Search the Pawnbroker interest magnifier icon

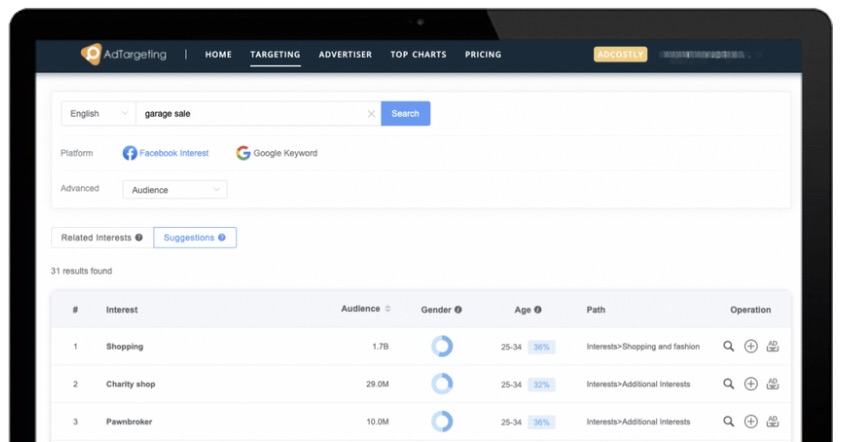pyautogui.click(x=728, y=422)
